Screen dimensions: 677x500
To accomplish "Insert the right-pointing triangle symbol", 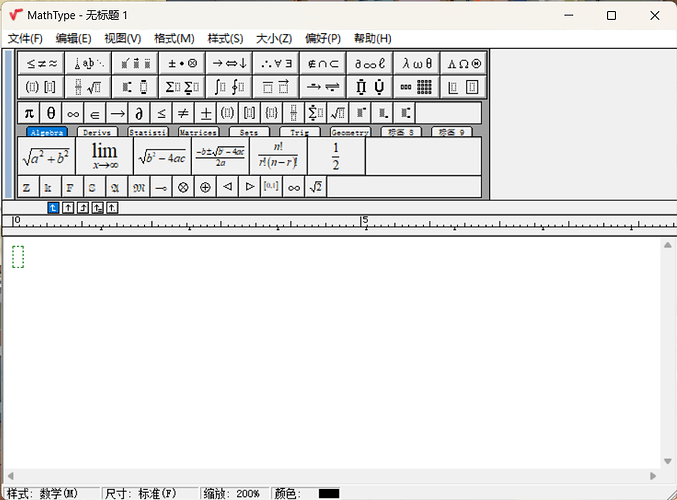I will click(250, 187).
